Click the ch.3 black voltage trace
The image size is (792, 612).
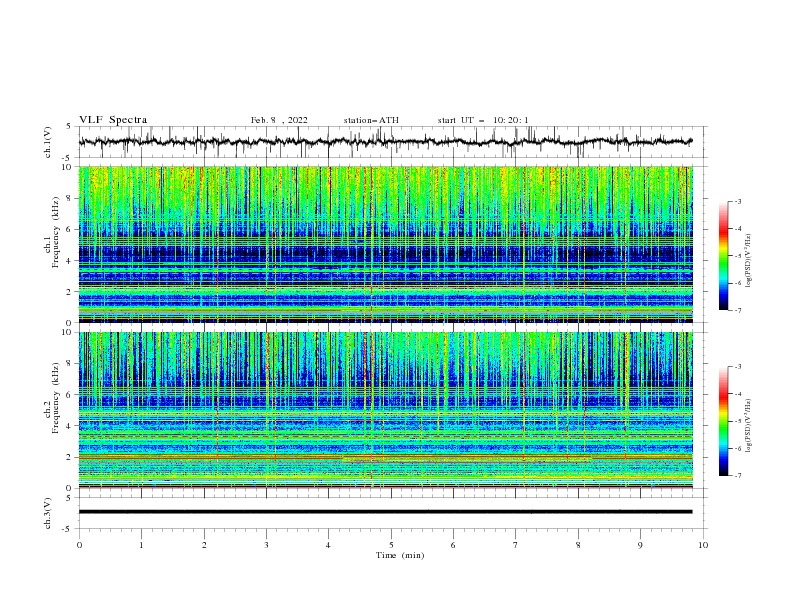(x=385, y=512)
